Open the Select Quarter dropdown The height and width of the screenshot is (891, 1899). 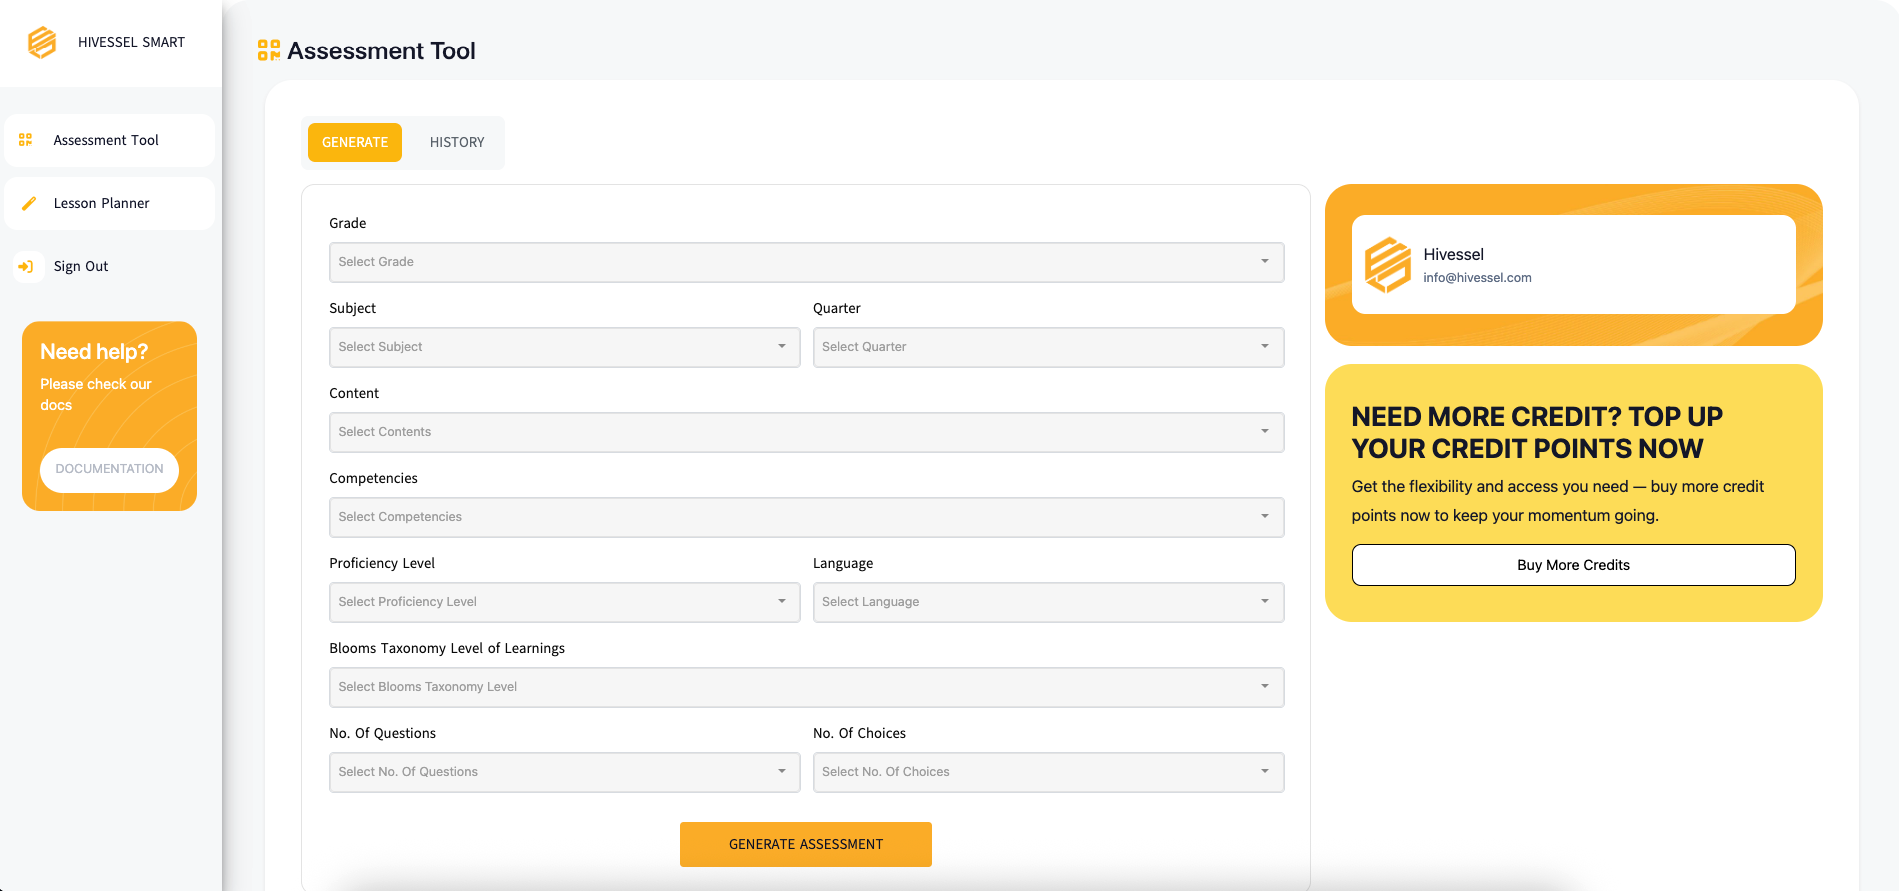tap(1048, 347)
